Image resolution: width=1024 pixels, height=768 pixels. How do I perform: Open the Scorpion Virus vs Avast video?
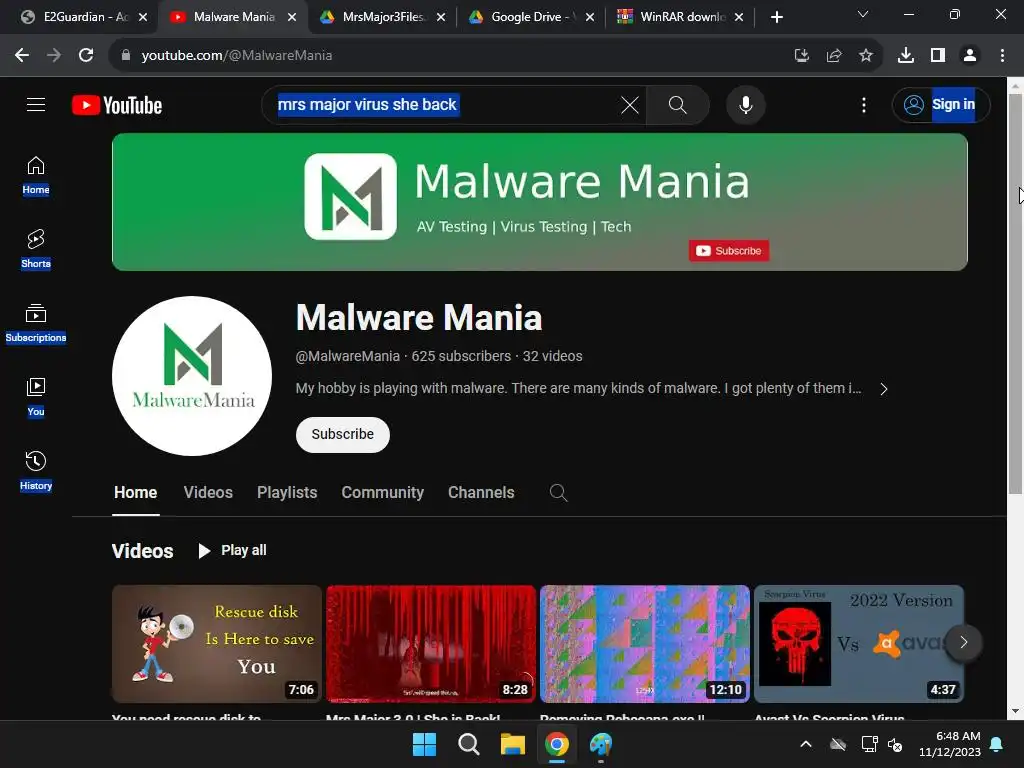pyautogui.click(x=859, y=643)
